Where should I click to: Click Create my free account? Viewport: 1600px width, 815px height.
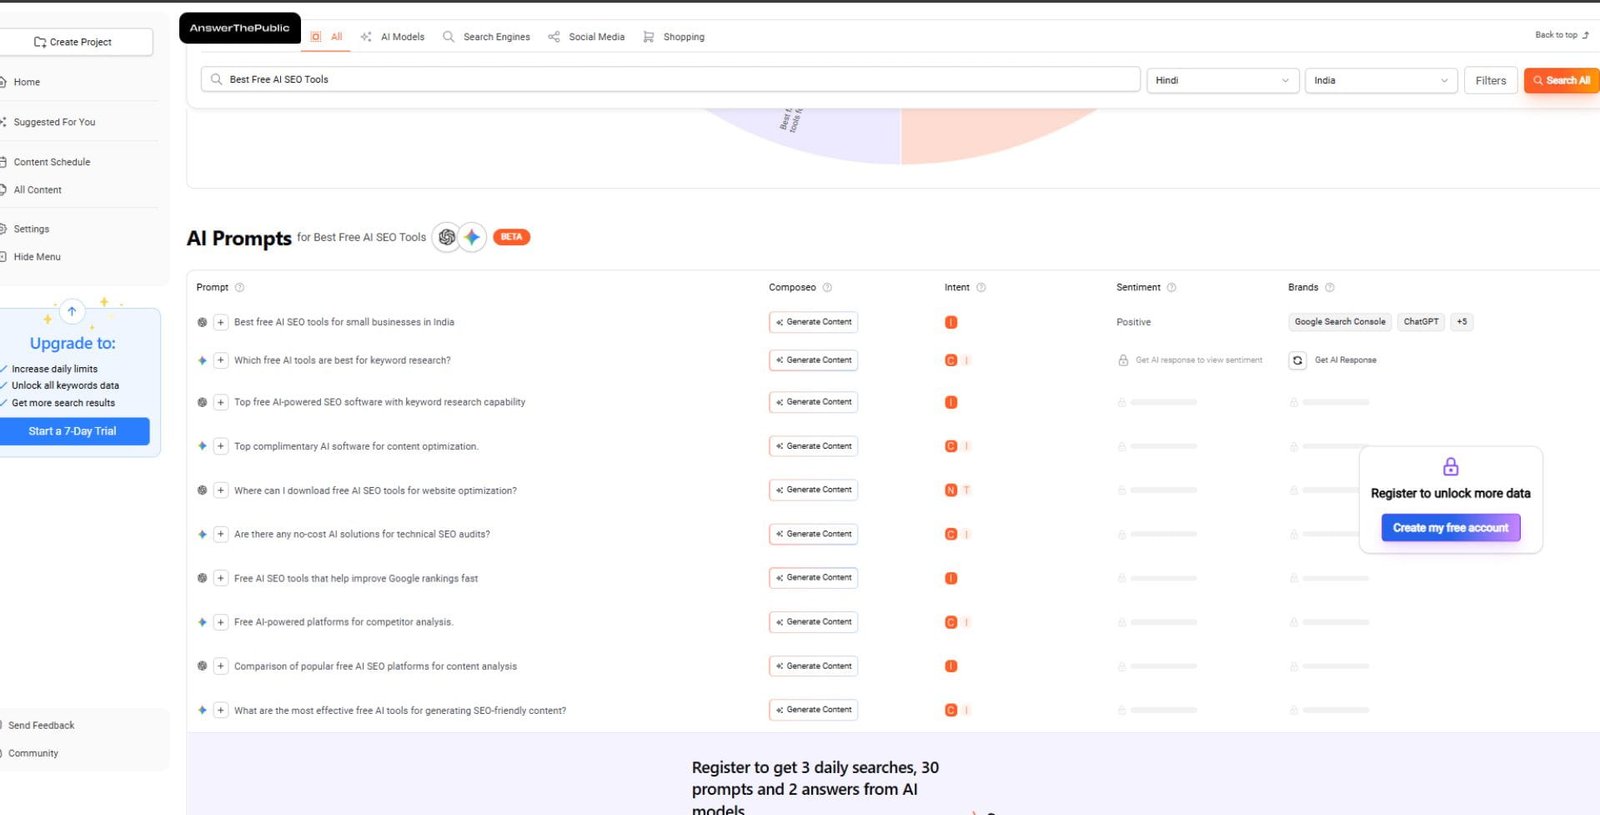point(1450,528)
